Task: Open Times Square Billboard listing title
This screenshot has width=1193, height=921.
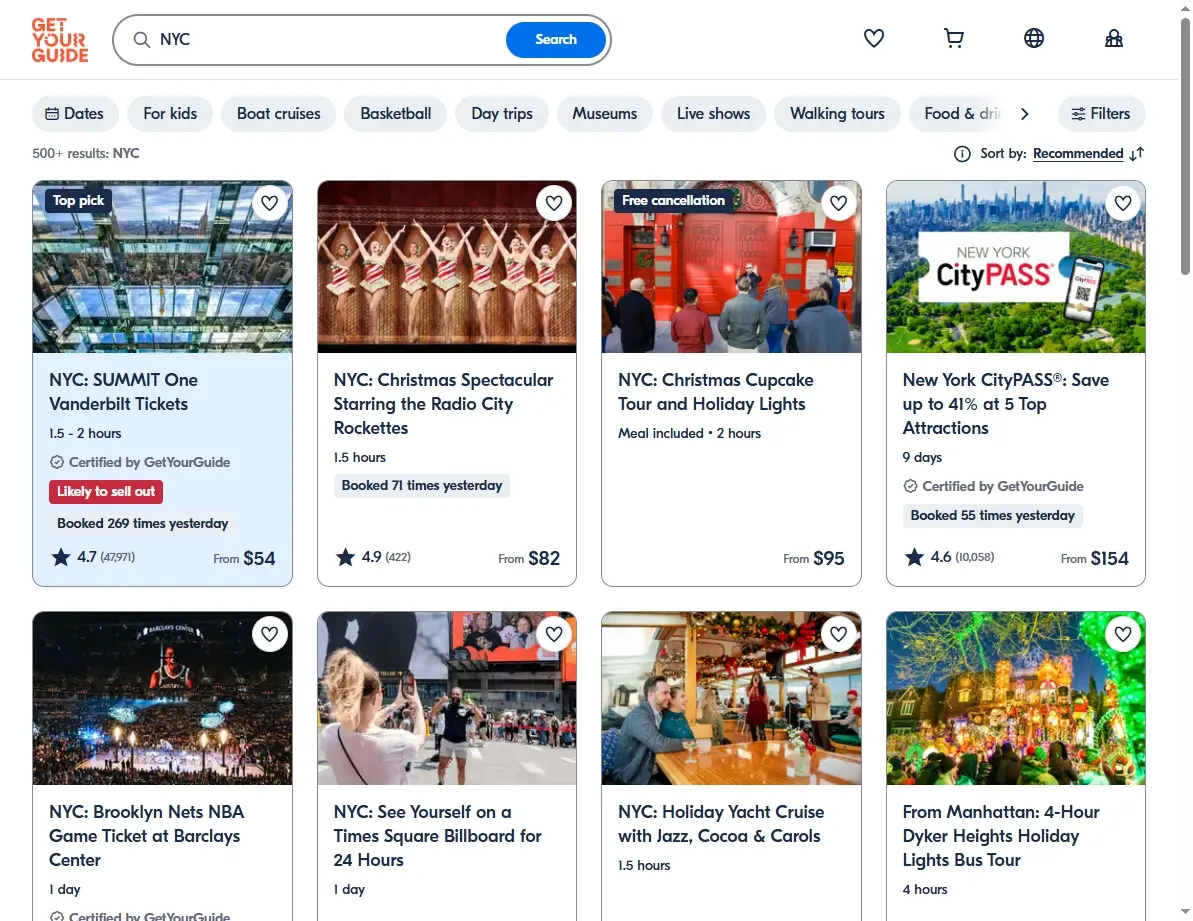Action: pos(437,836)
